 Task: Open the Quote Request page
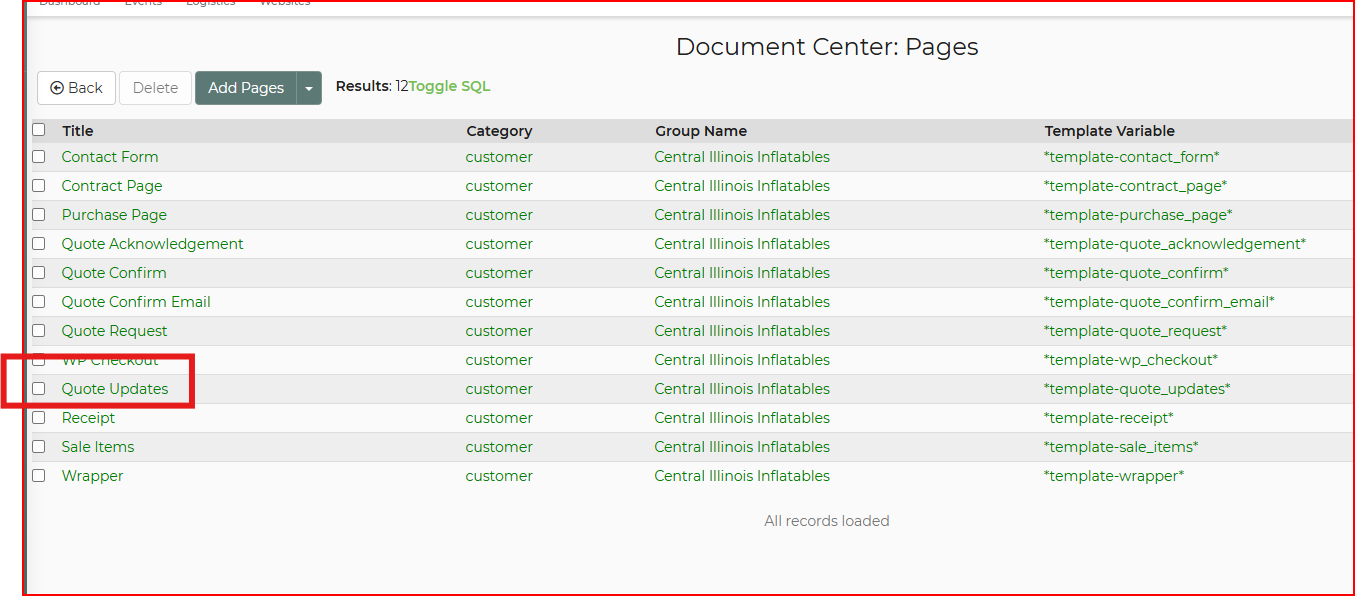(x=114, y=331)
